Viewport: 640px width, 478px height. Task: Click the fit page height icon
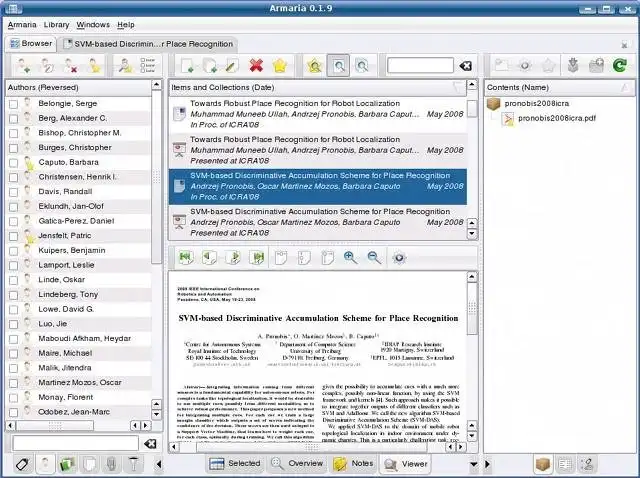coord(304,257)
